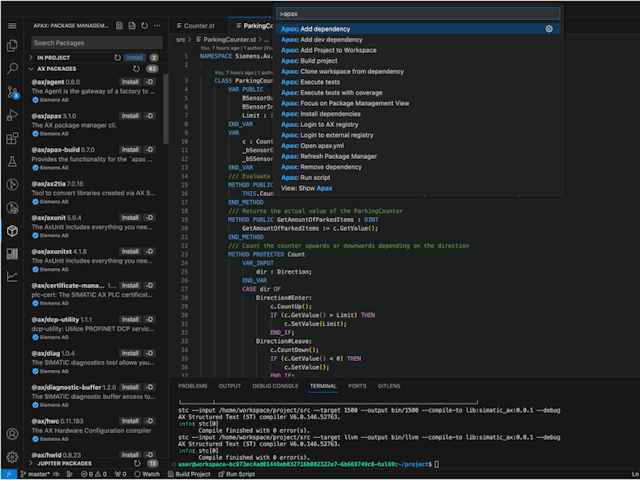The height and width of the screenshot is (480, 640).
Task: Click src breadcrumb in editor
Action: coord(180,40)
